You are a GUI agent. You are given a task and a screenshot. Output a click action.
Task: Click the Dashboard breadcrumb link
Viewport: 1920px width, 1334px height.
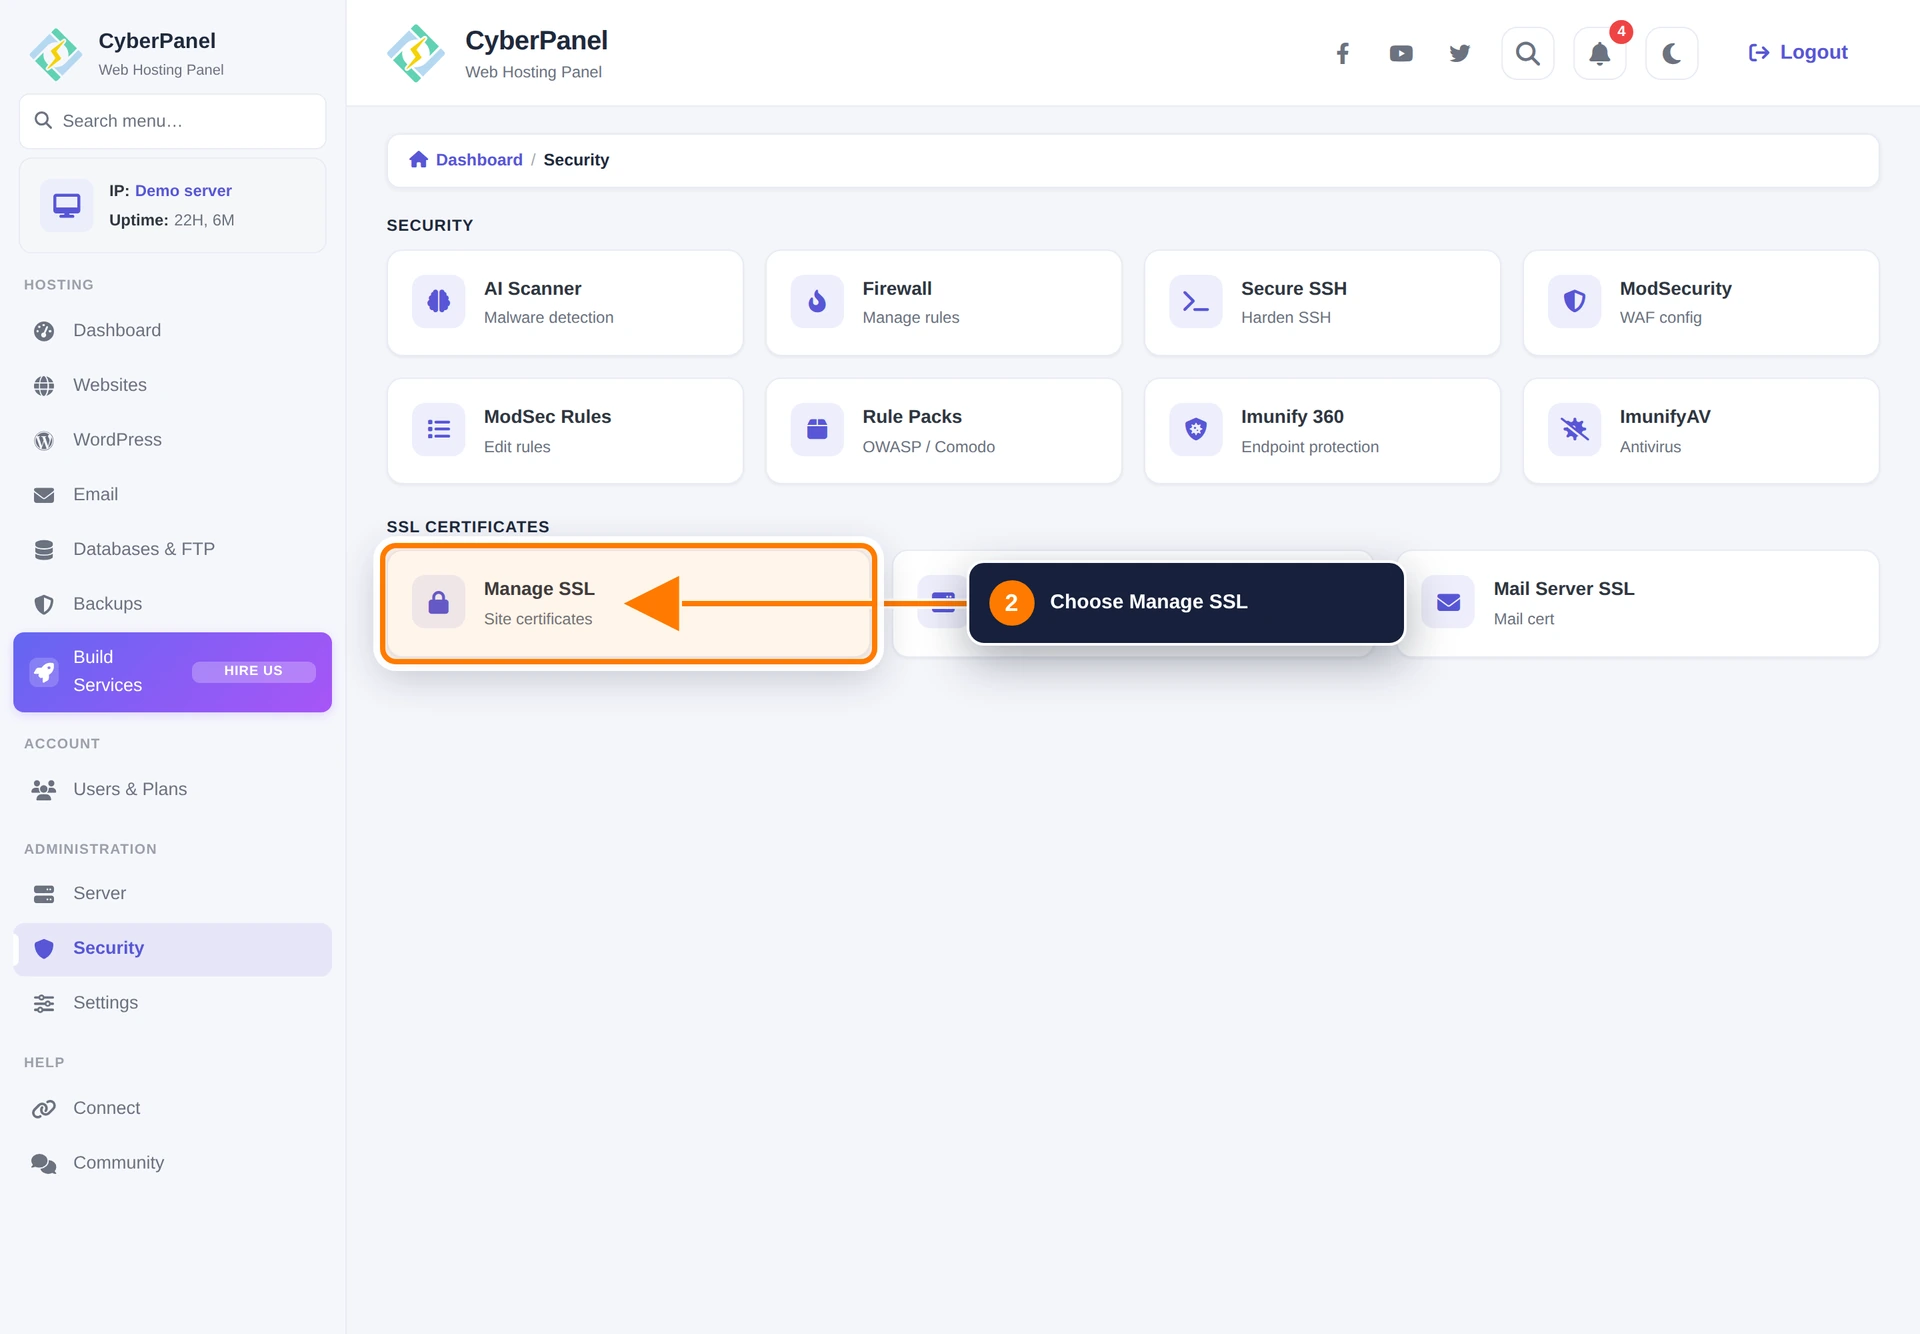(479, 160)
